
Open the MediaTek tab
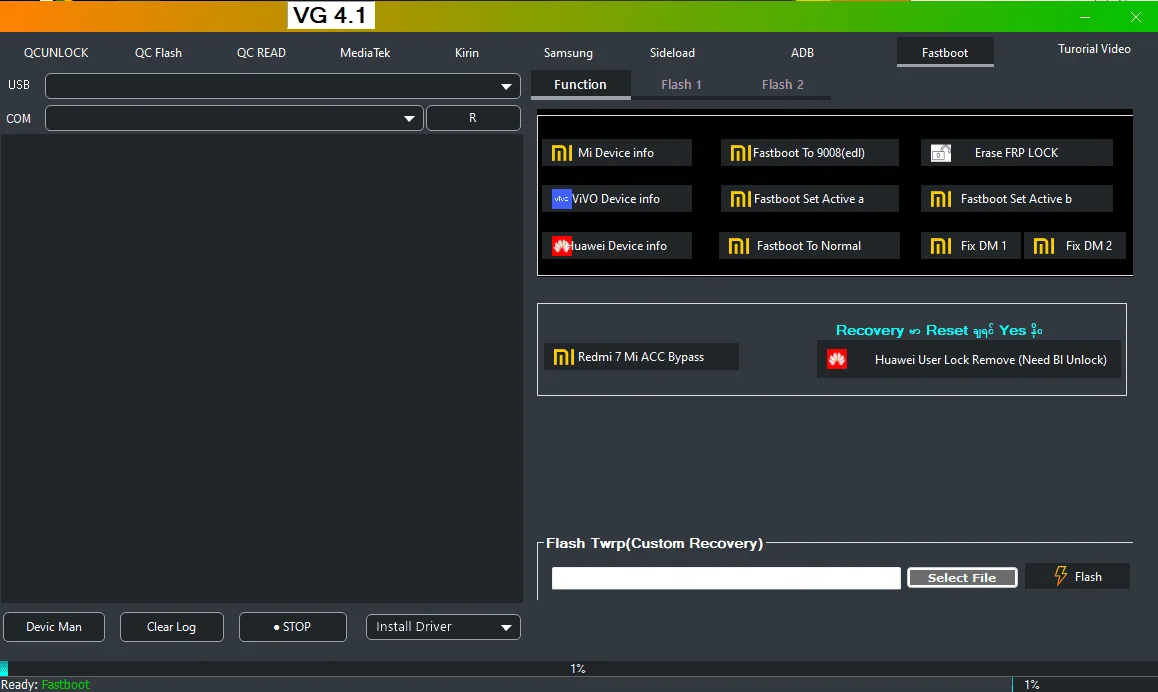365,52
